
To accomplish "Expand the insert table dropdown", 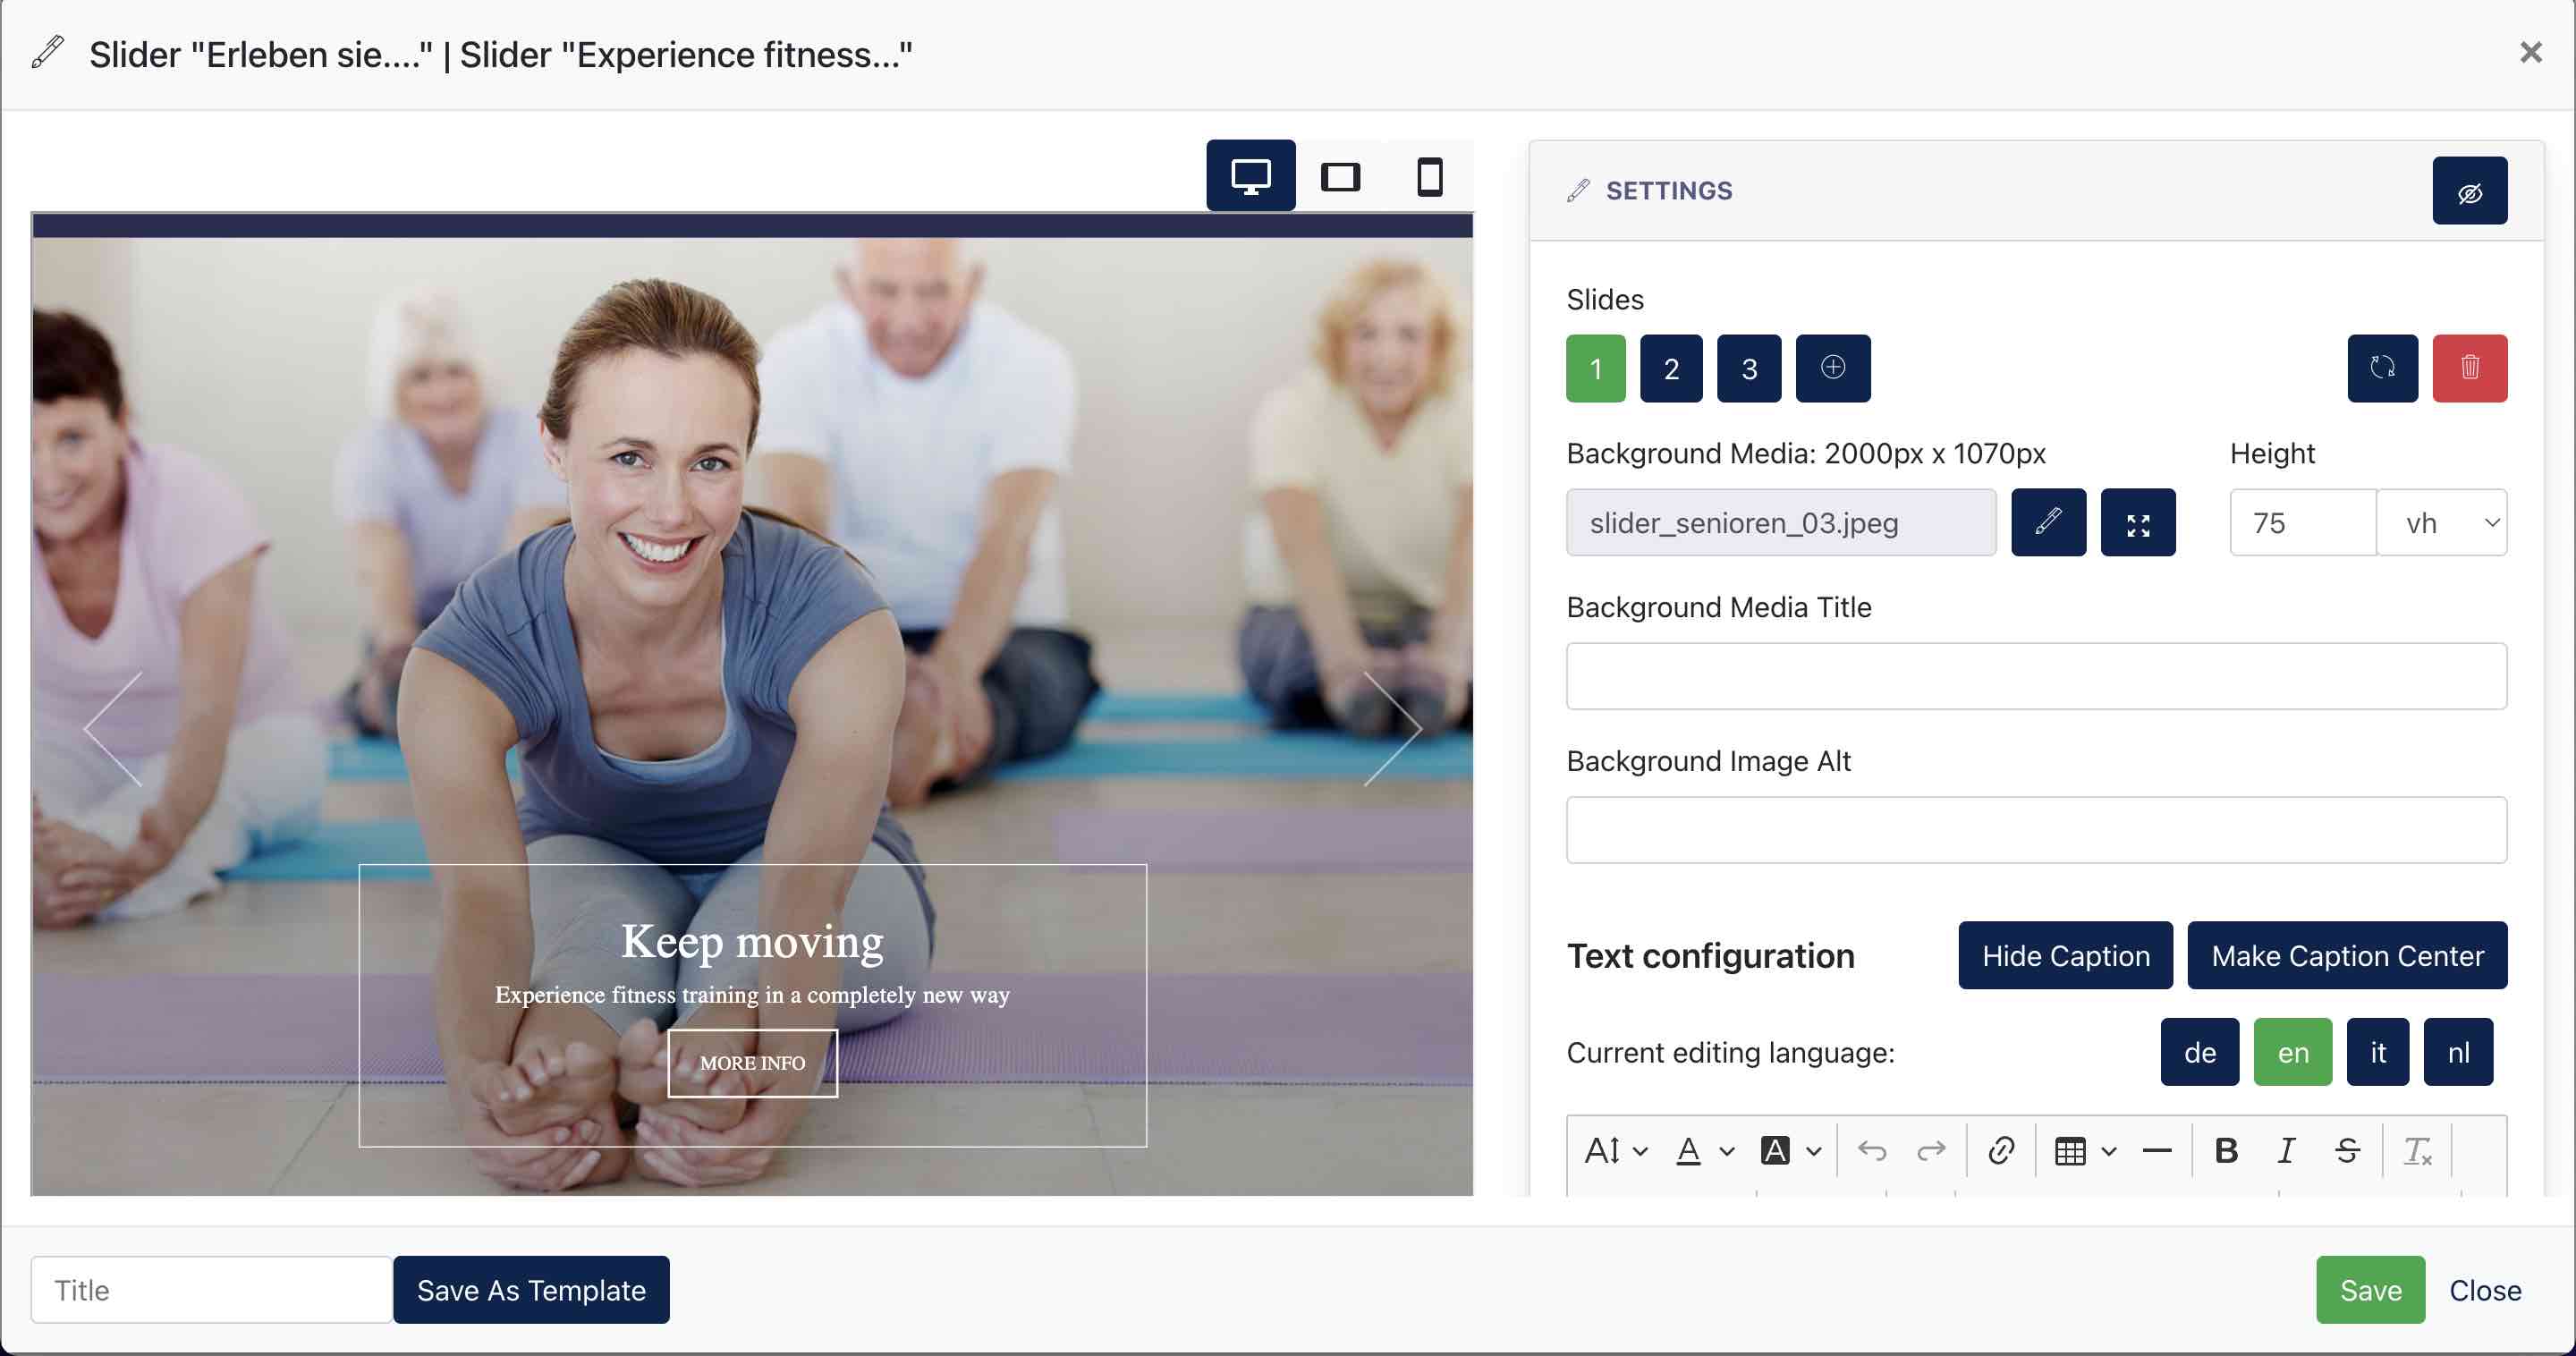I will [2084, 1150].
